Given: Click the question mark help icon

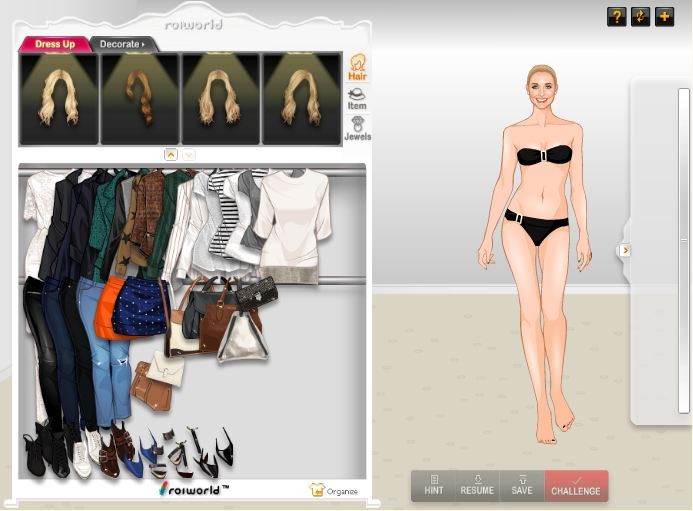Looking at the screenshot, I should point(616,17).
